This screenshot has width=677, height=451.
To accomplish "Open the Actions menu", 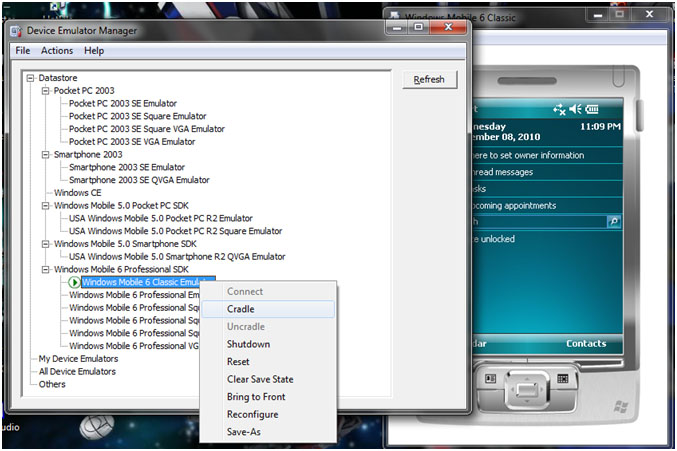I will [x=57, y=51].
